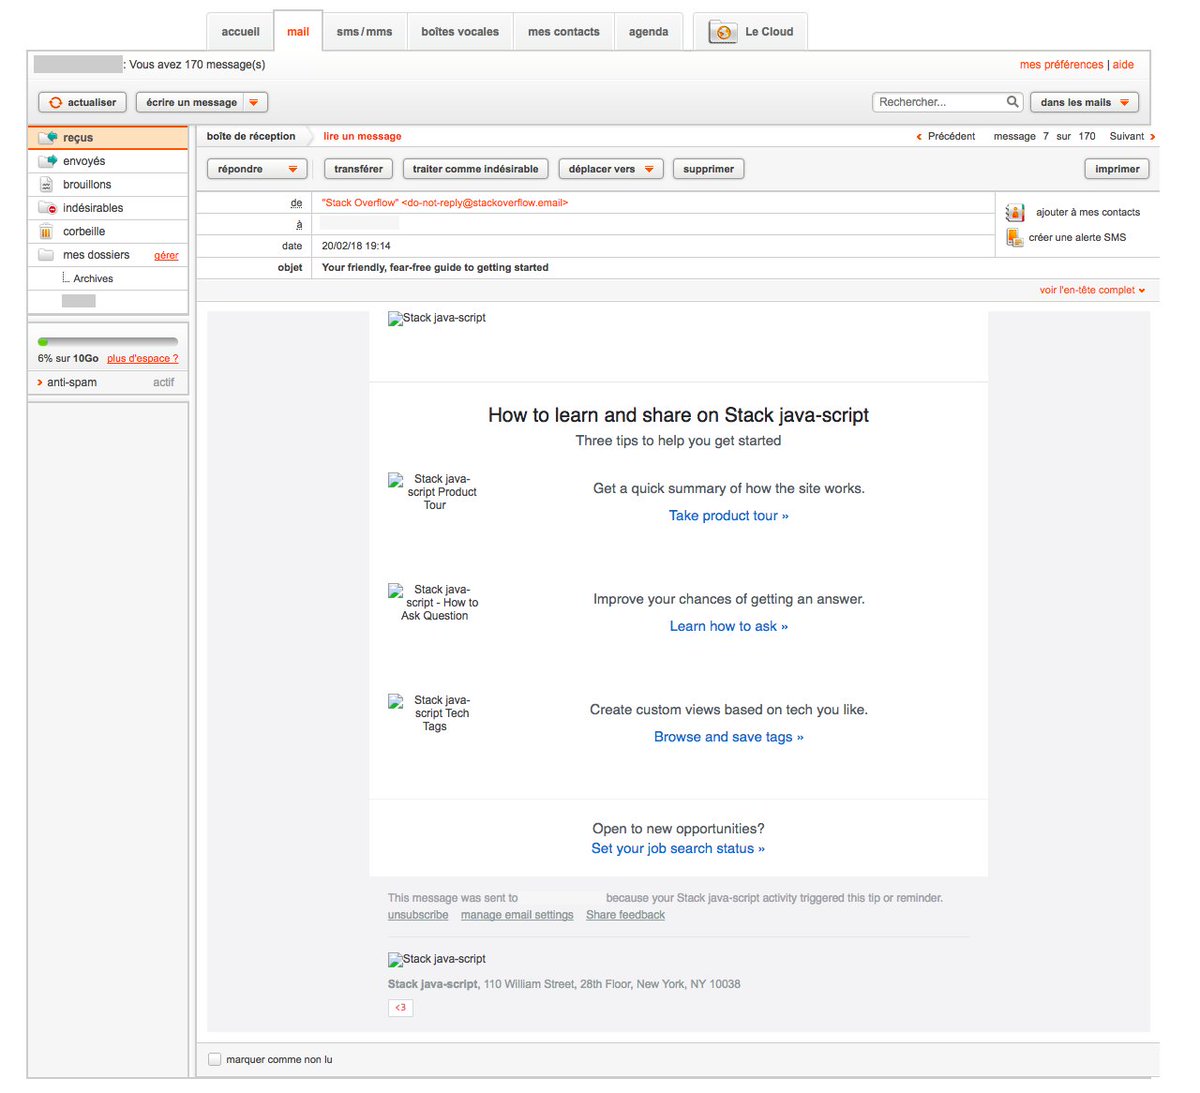Click the mes préférences link
This screenshot has width=1200, height=1093.
coord(1061,64)
